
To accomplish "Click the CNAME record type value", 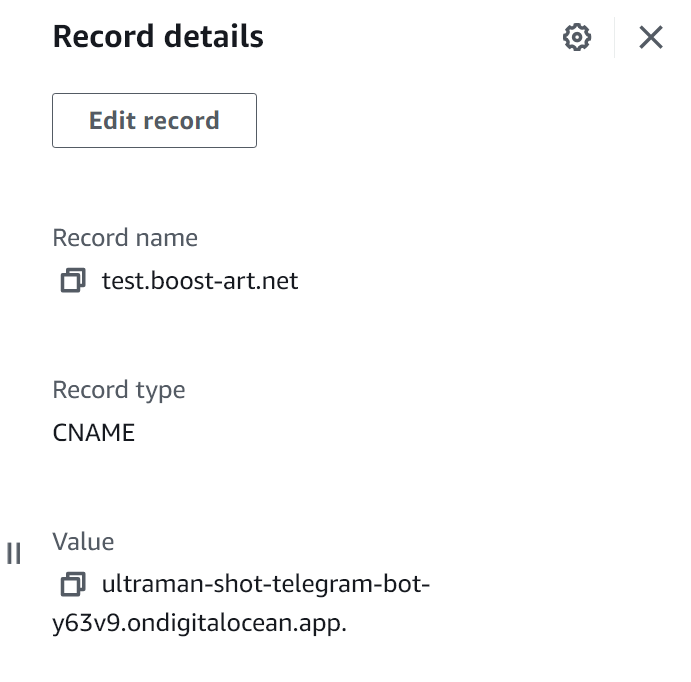I will [x=93, y=433].
